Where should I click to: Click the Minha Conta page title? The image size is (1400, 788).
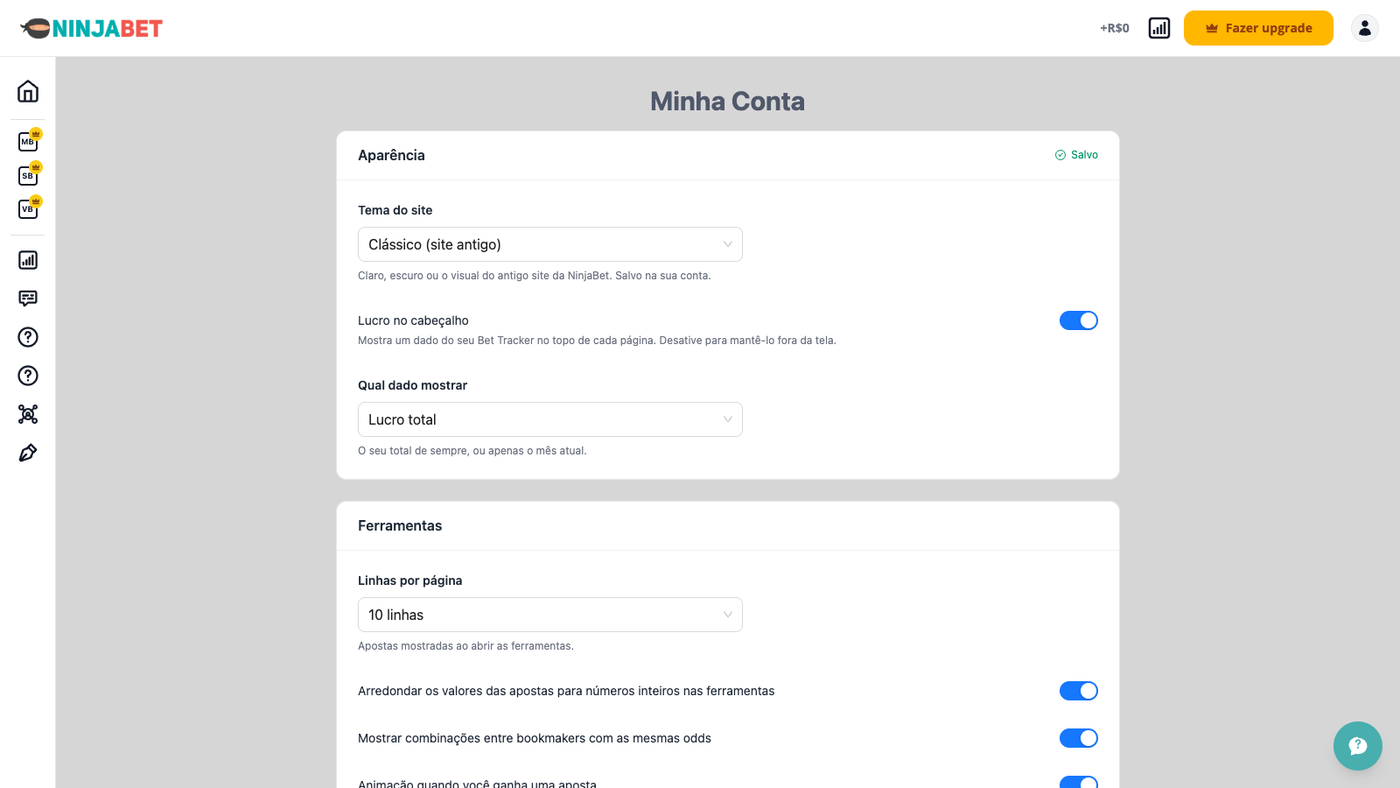727,101
